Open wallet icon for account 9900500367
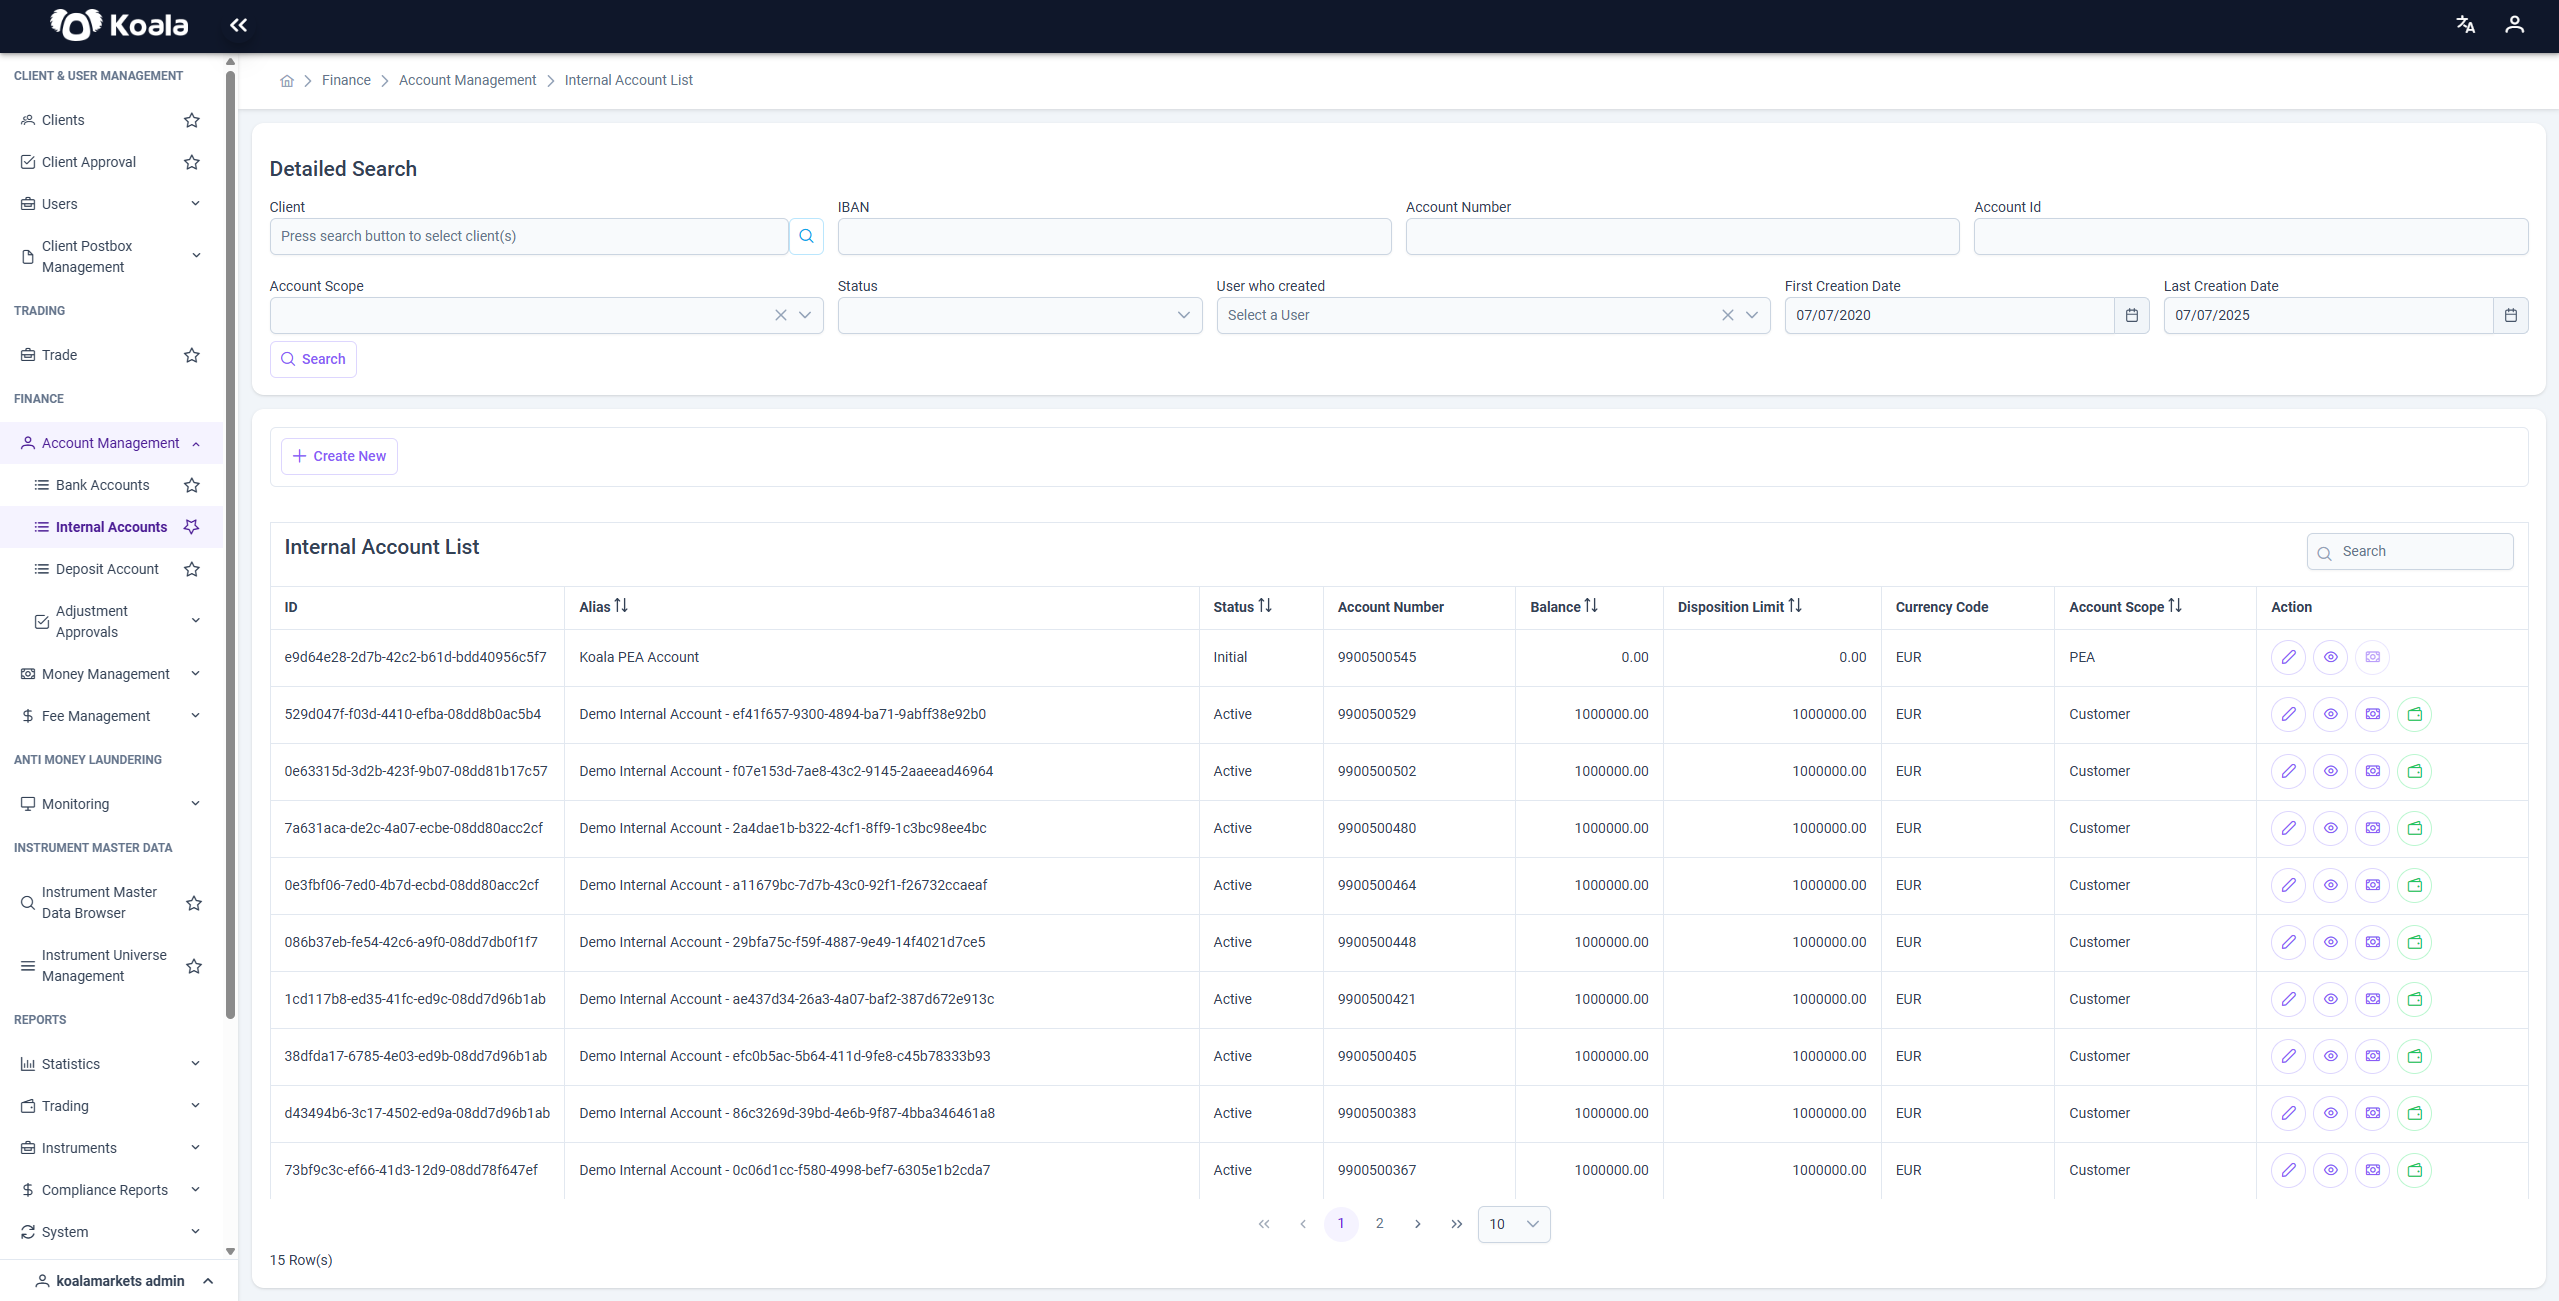The height and width of the screenshot is (1301, 2559). pyautogui.click(x=2414, y=1170)
